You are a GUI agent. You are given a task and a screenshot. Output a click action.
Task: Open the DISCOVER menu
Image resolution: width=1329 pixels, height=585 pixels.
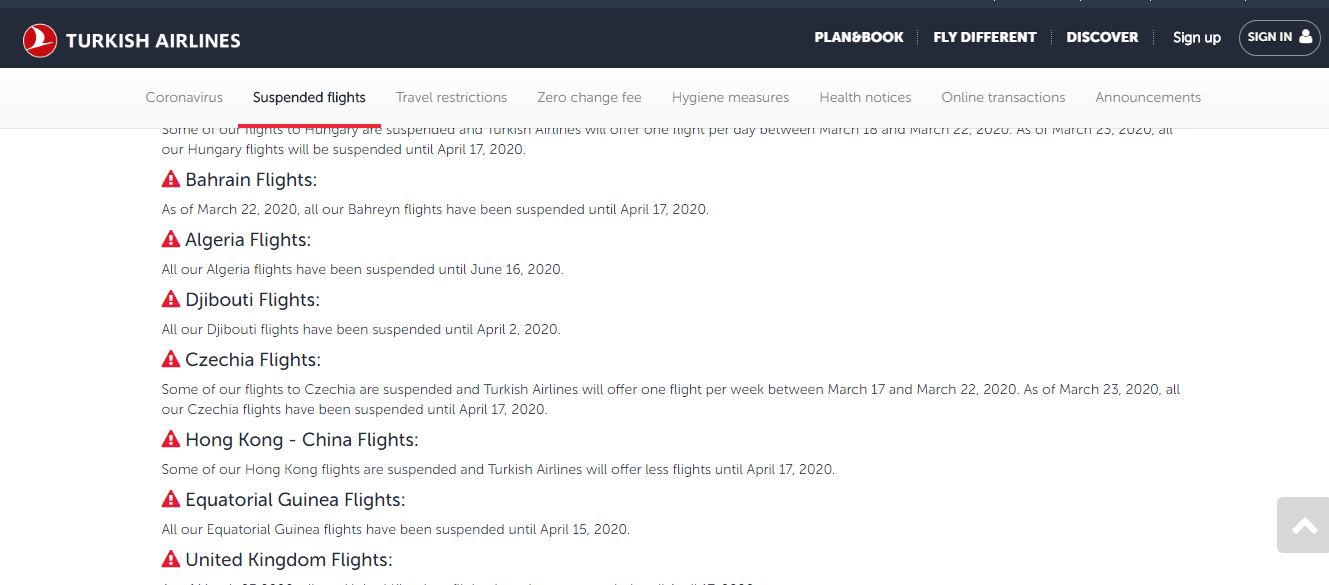[x=1102, y=37]
